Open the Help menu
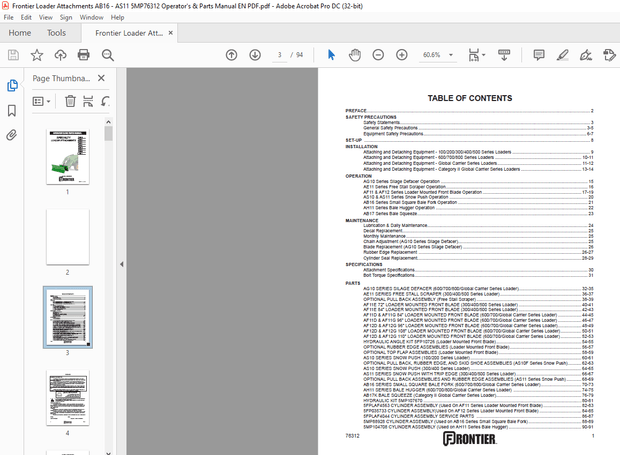620x455 pixels. coord(117,17)
